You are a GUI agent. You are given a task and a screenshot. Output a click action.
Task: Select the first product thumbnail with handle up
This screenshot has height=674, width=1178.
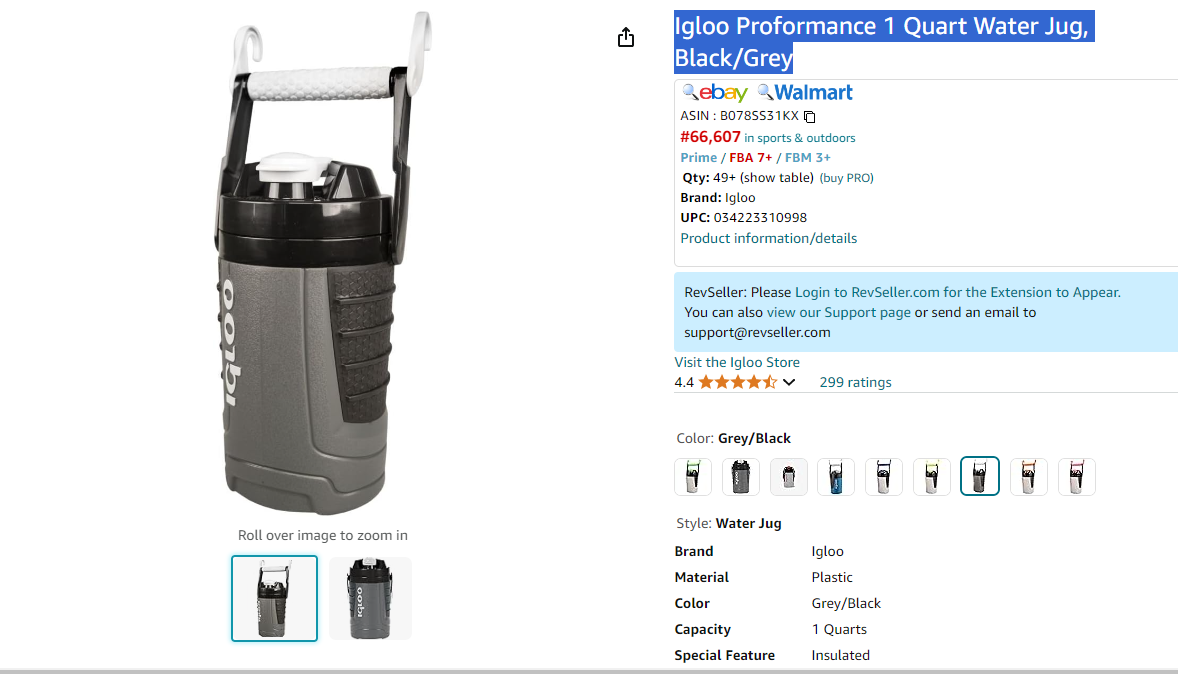[274, 598]
